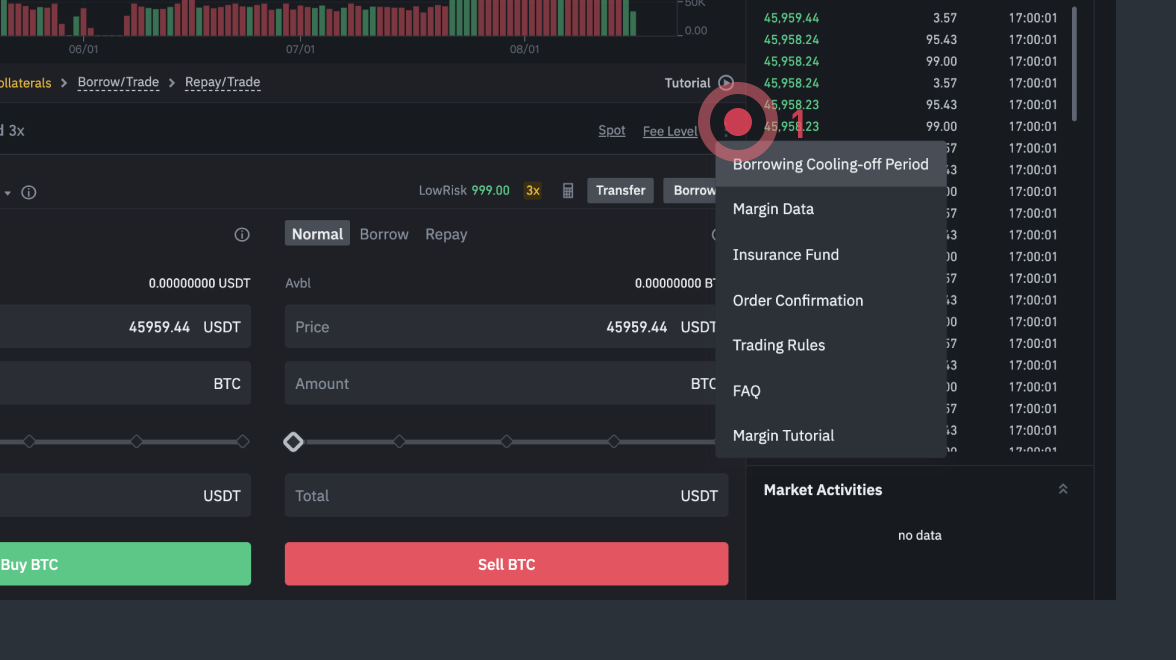Open Trading Rules from the menu

pyautogui.click(x=778, y=345)
